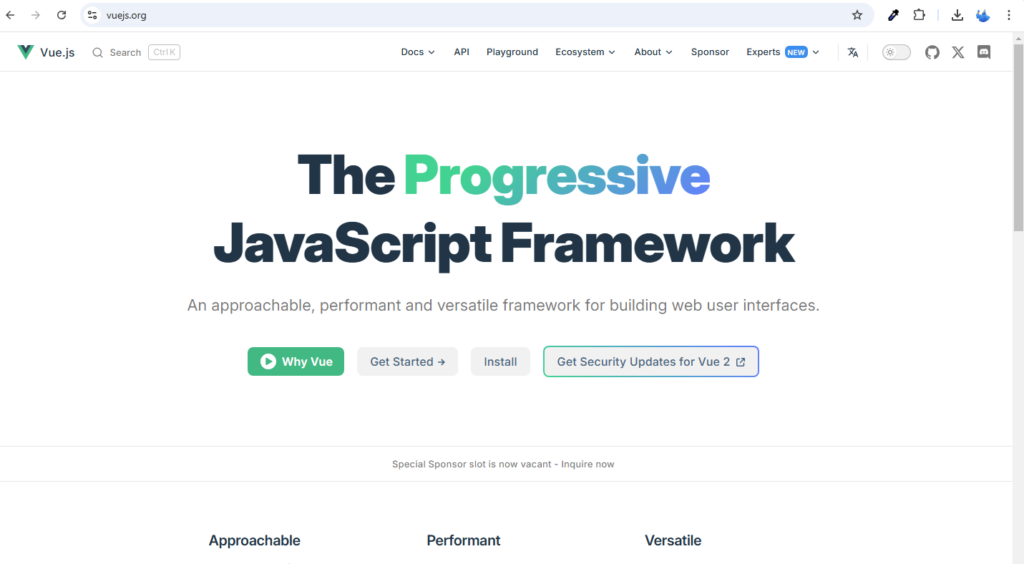Click the play icon in Why Vue
This screenshot has height=564, width=1024.
[268, 362]
